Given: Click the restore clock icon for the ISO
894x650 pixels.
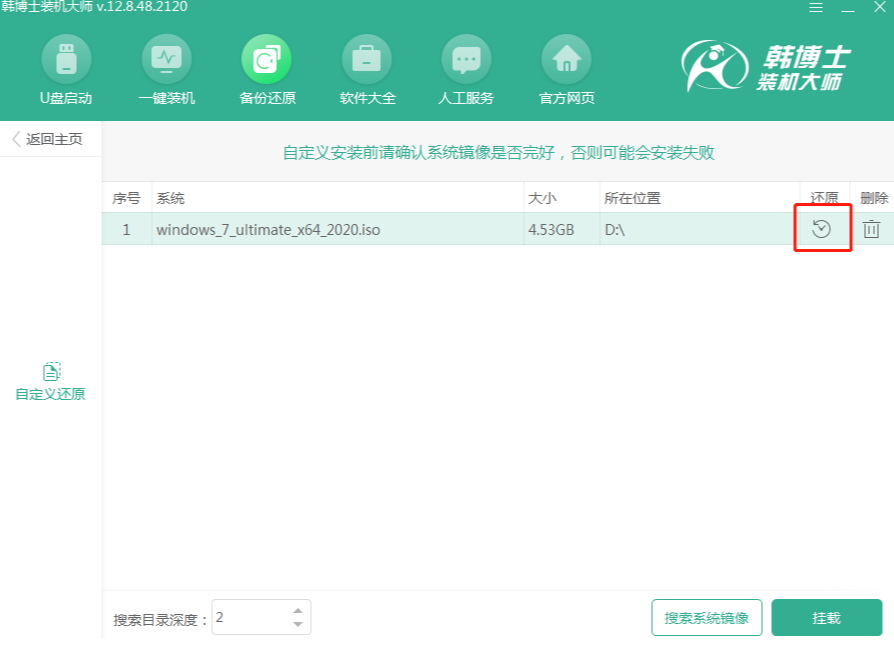Looking at the screenshot, I should 822,229.
